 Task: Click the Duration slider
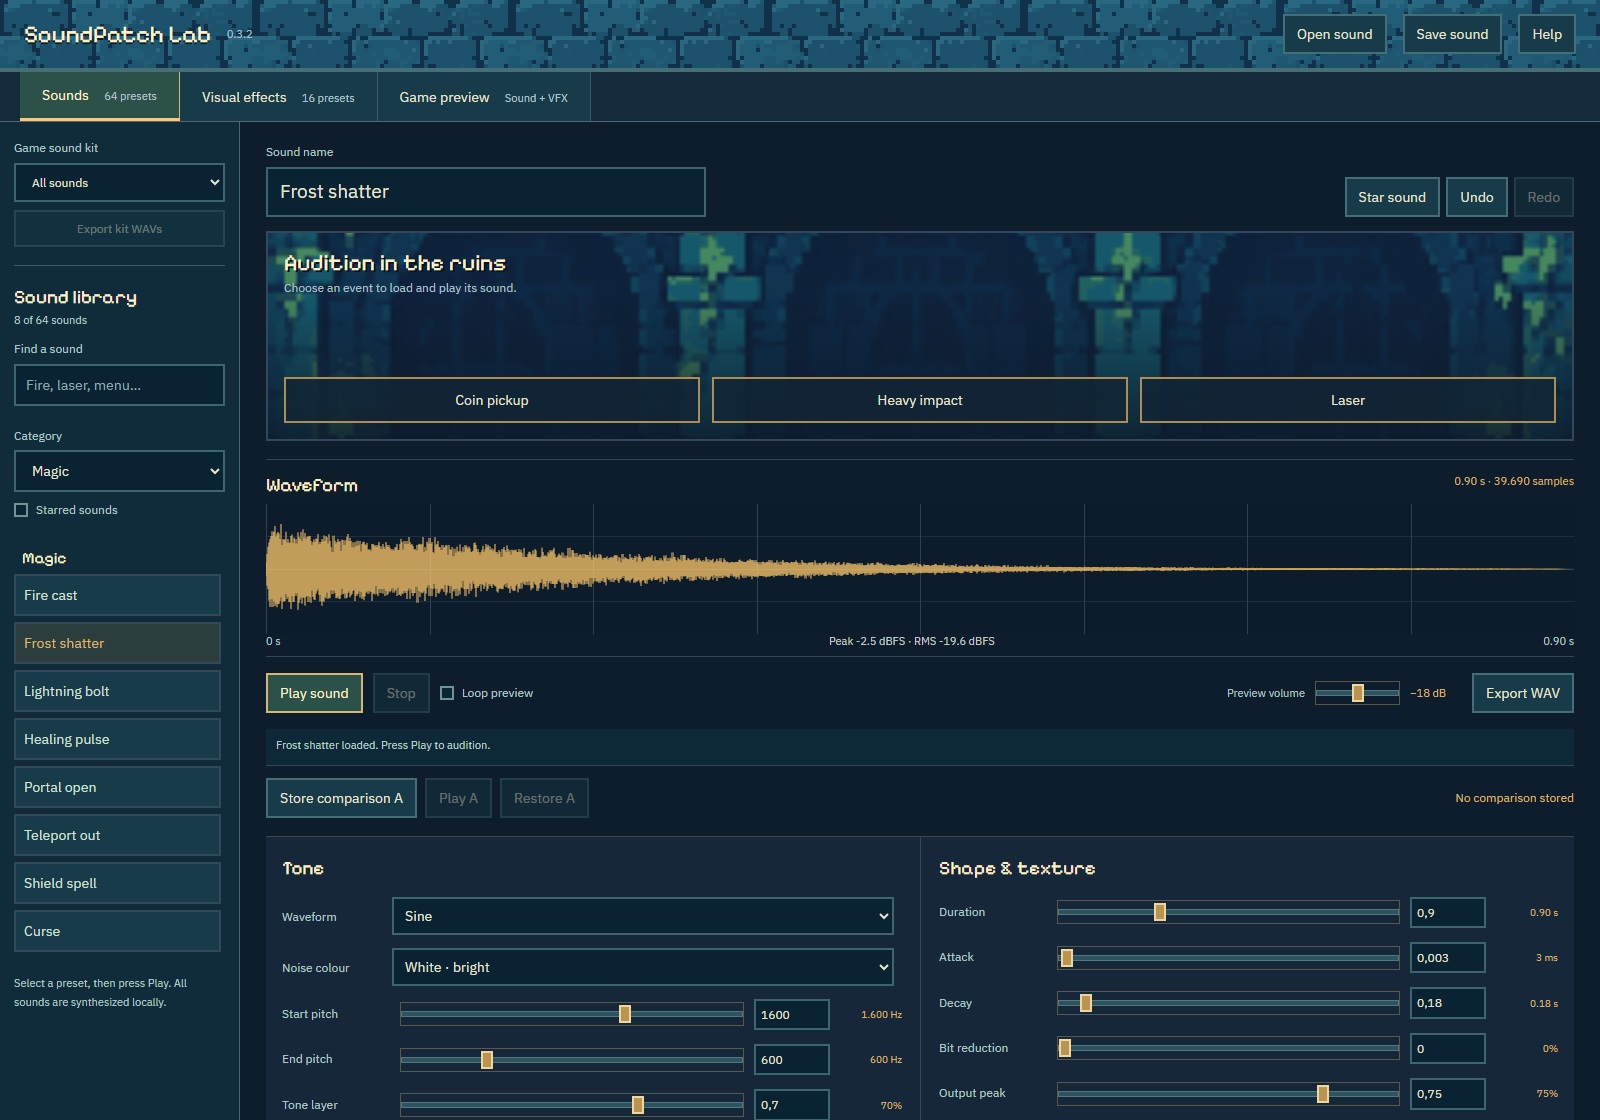tap(1228, 912)
